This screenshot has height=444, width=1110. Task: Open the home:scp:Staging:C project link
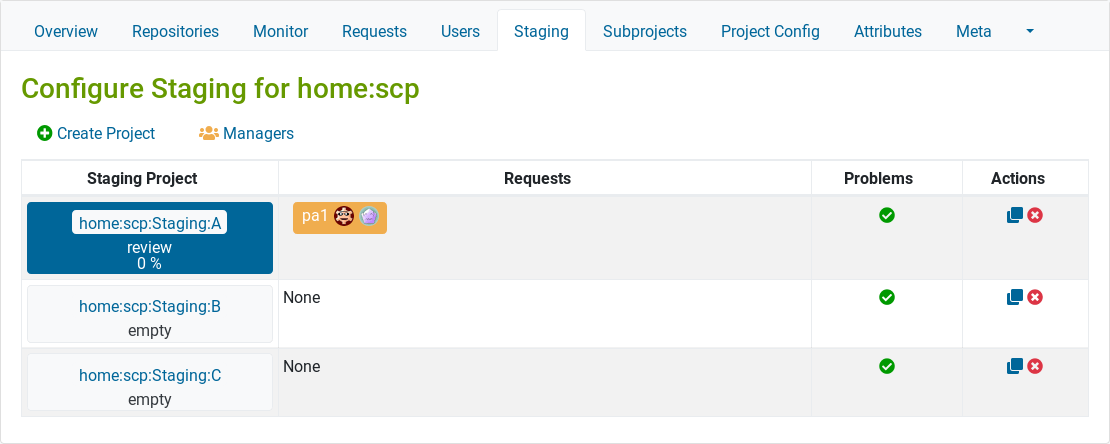[150, 375]
